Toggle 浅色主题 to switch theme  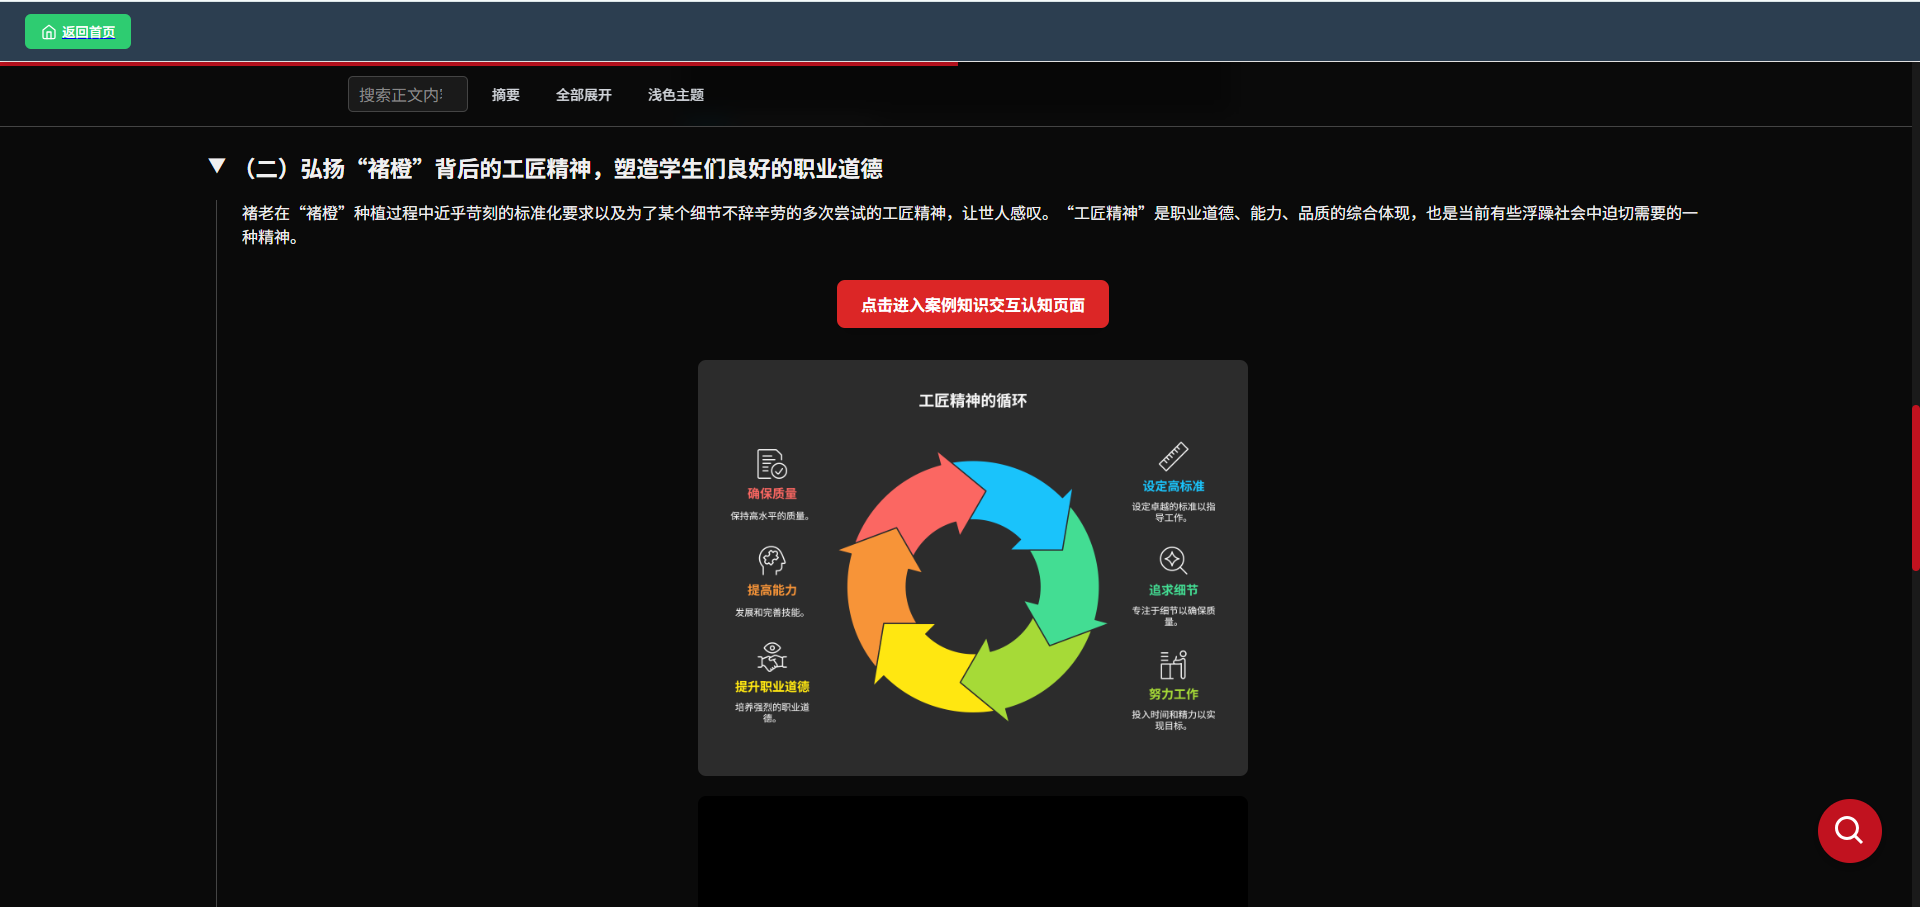click(x=675, y=95)
